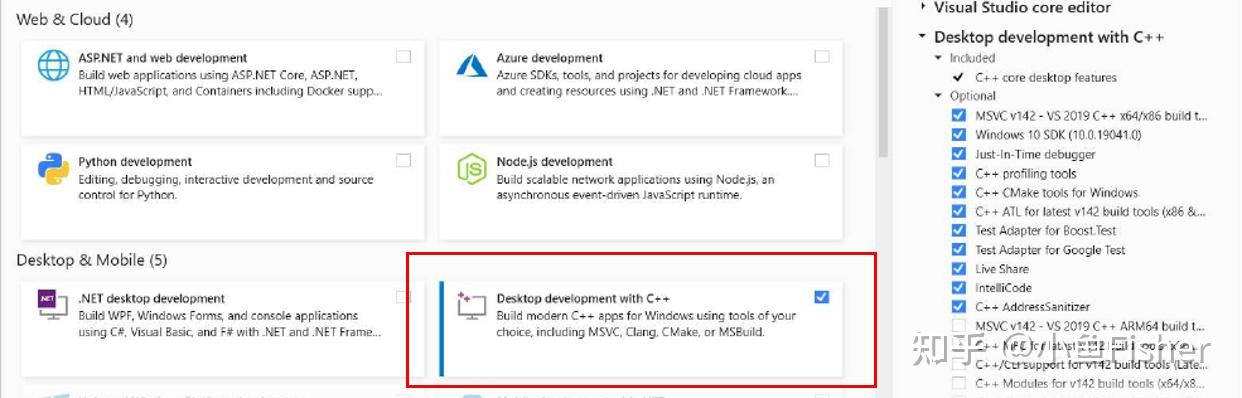Click the Desktop & Mobile (5) heading
Image resolution: width=1242 pixels, height=398 pixels.
tap(92, 260)
